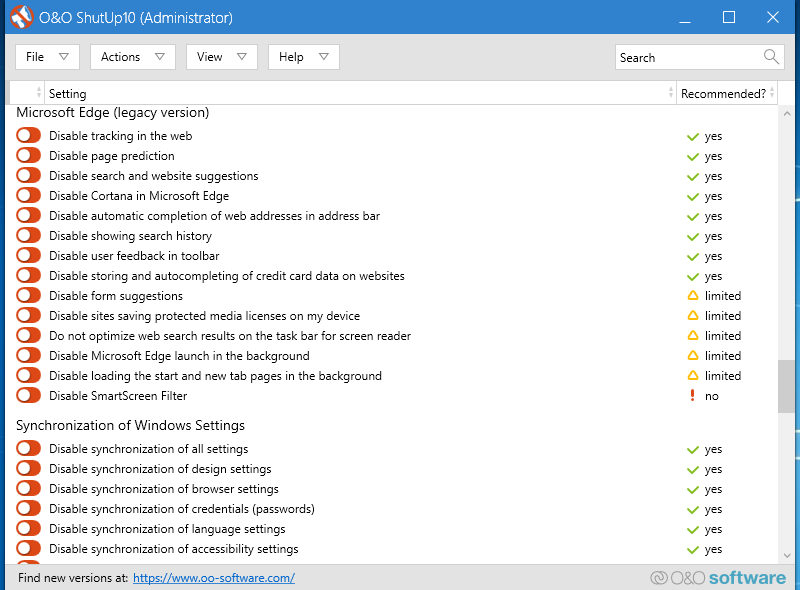Click the O&O software logo in footer
Viewport: 800px width, 590px height.
coord(718,577)
